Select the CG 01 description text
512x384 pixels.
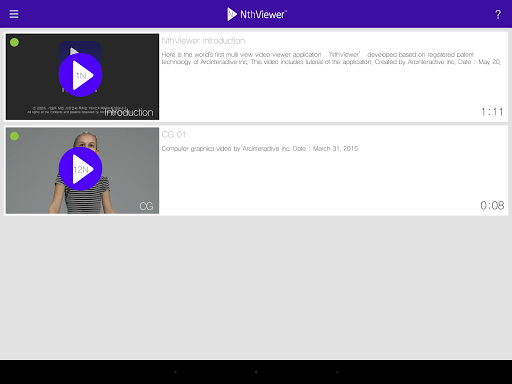(260, 149)
